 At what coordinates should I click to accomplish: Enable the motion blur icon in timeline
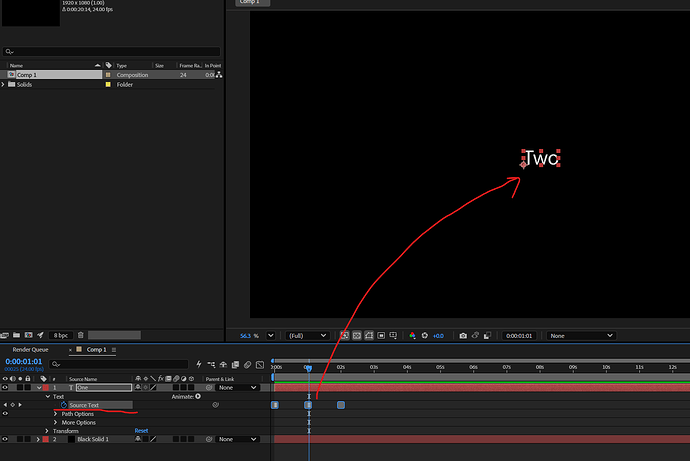click(248, 364)
